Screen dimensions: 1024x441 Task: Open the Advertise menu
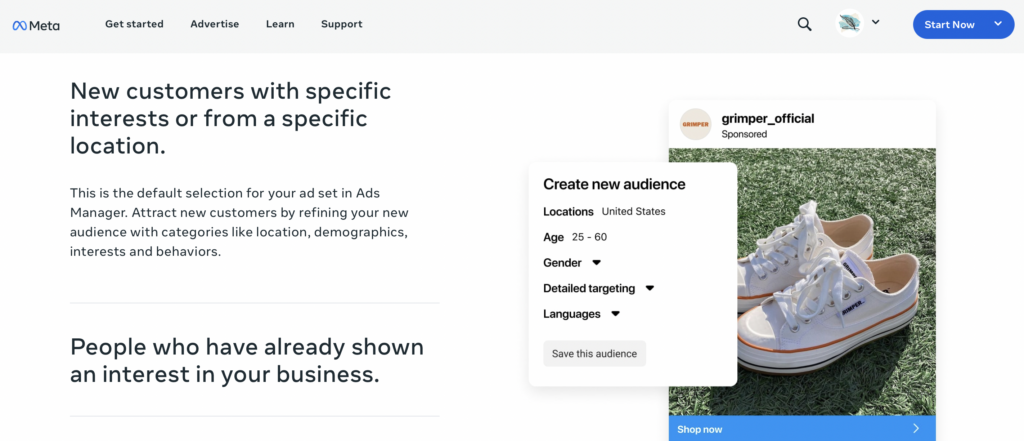coord(215,24)
